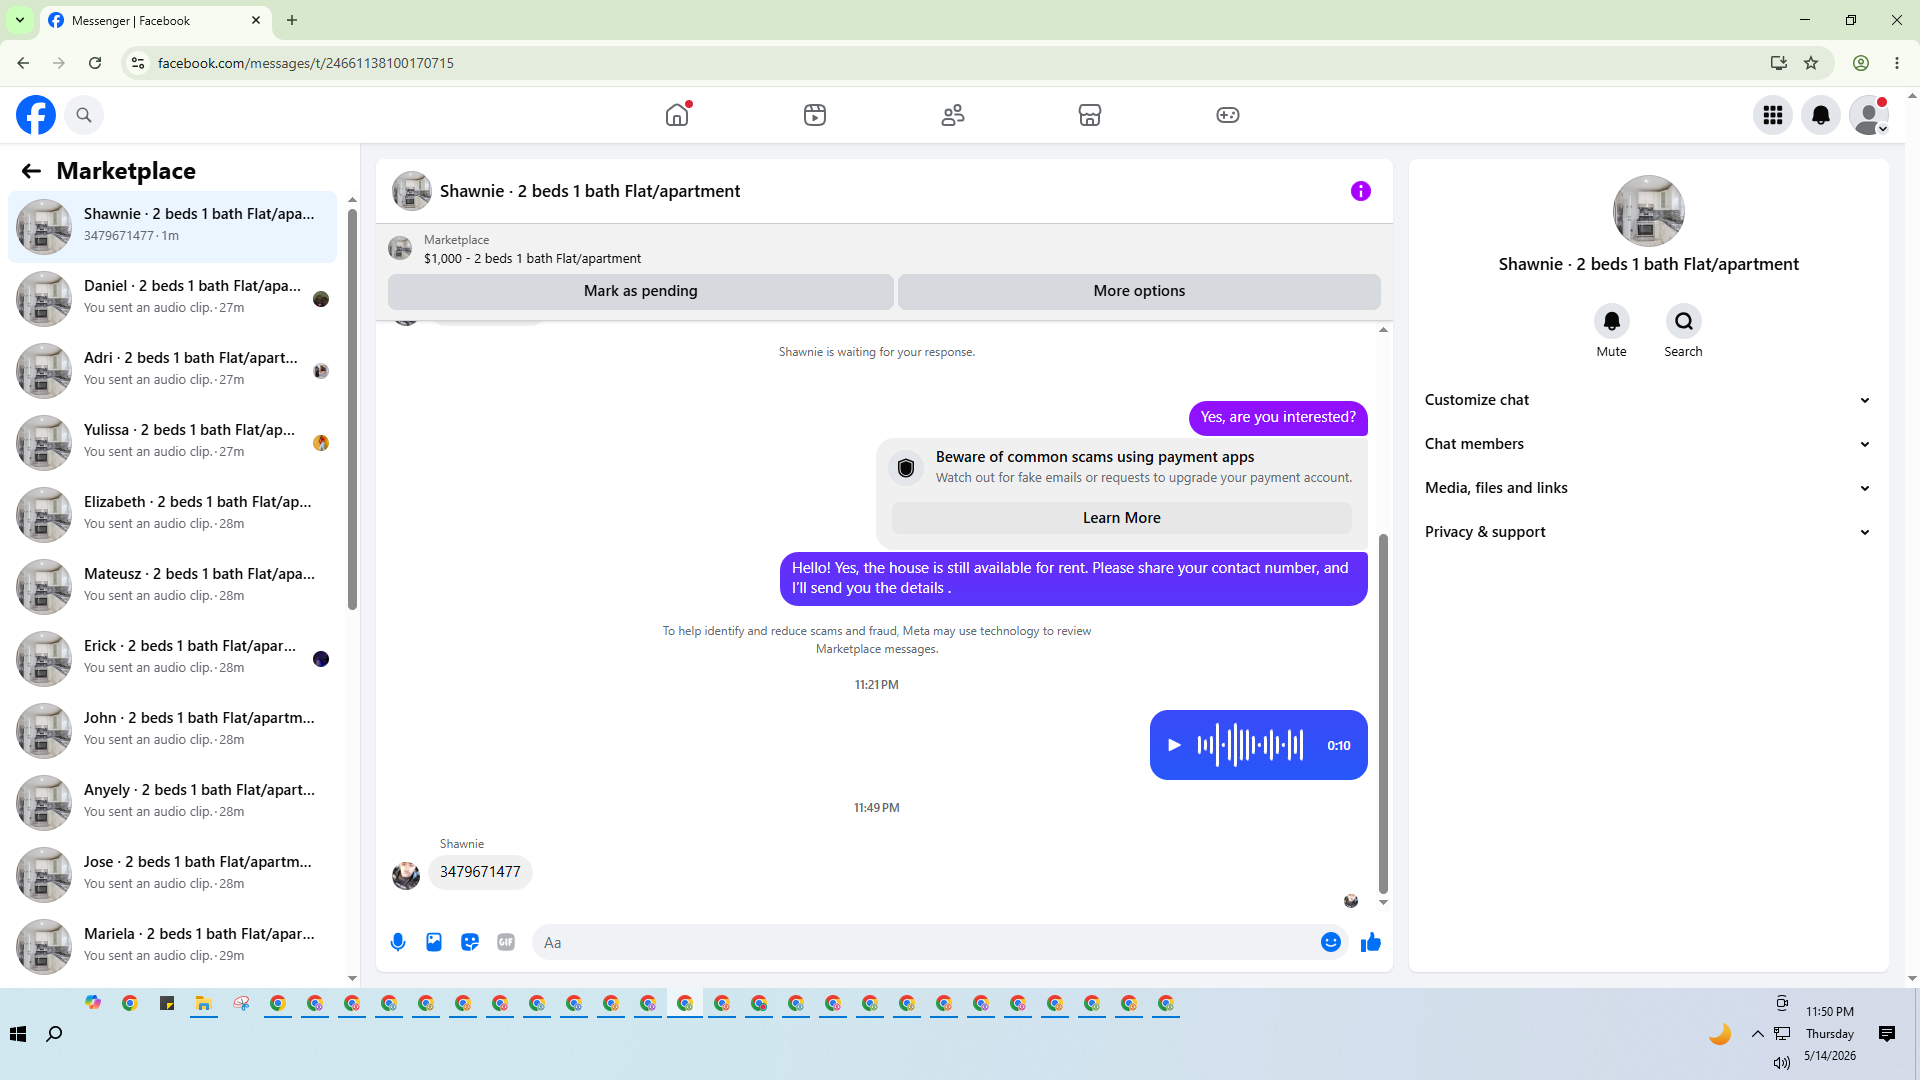The width and height of the screenshot is (1920, 1080).
Task: Open the Daniel conversation in the list
Action: pyautogui.click(x=172, y=299)
